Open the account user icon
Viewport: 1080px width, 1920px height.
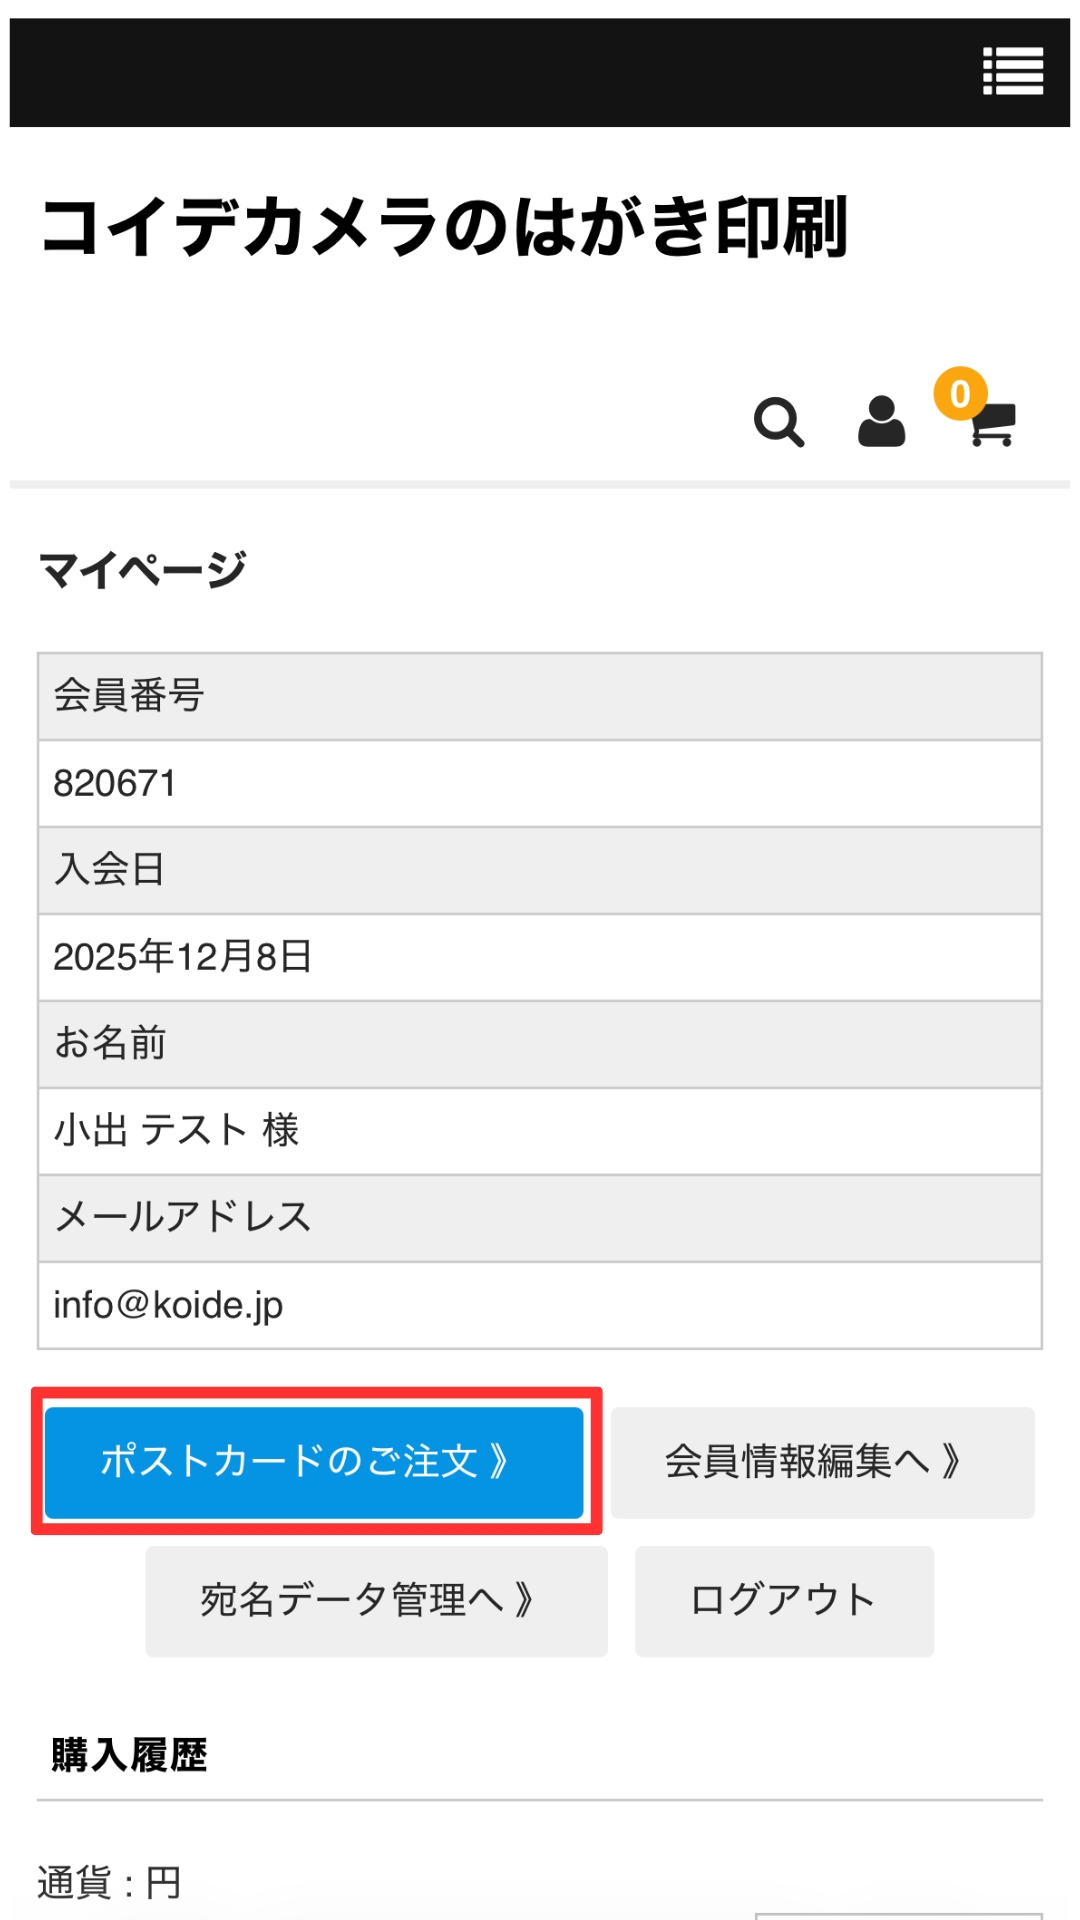tap(881, 422)
